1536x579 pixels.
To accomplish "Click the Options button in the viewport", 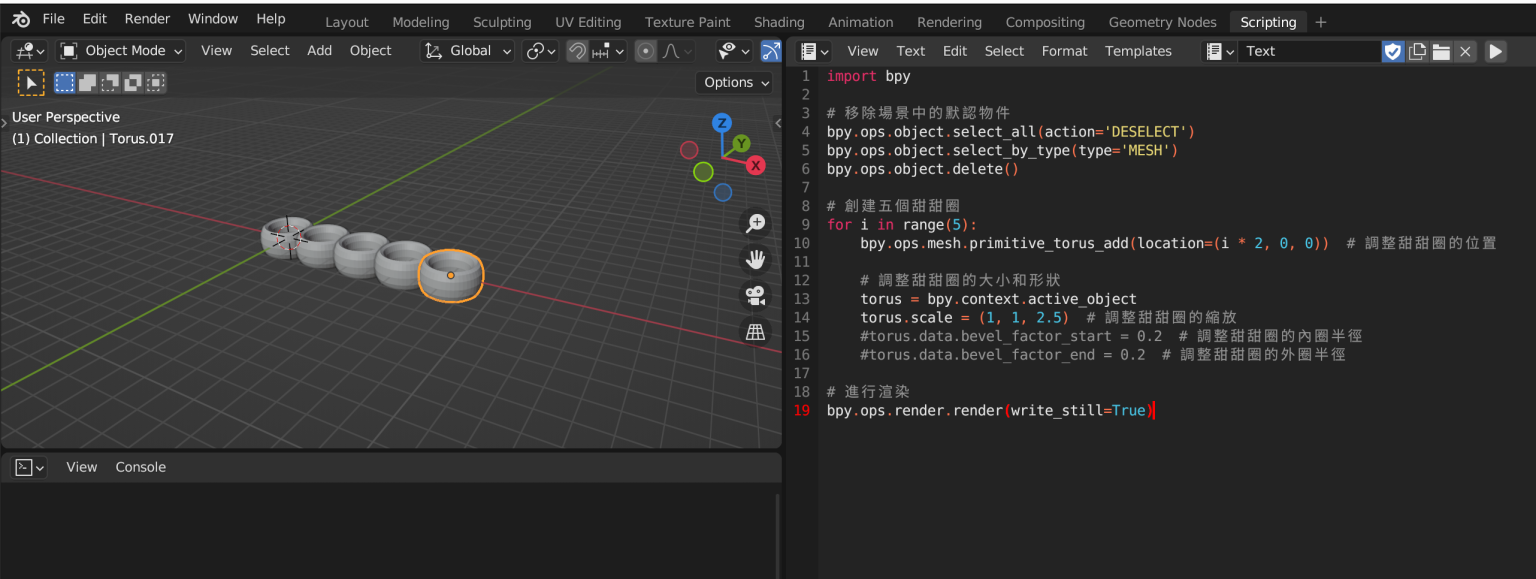I will tap(734, 82).
